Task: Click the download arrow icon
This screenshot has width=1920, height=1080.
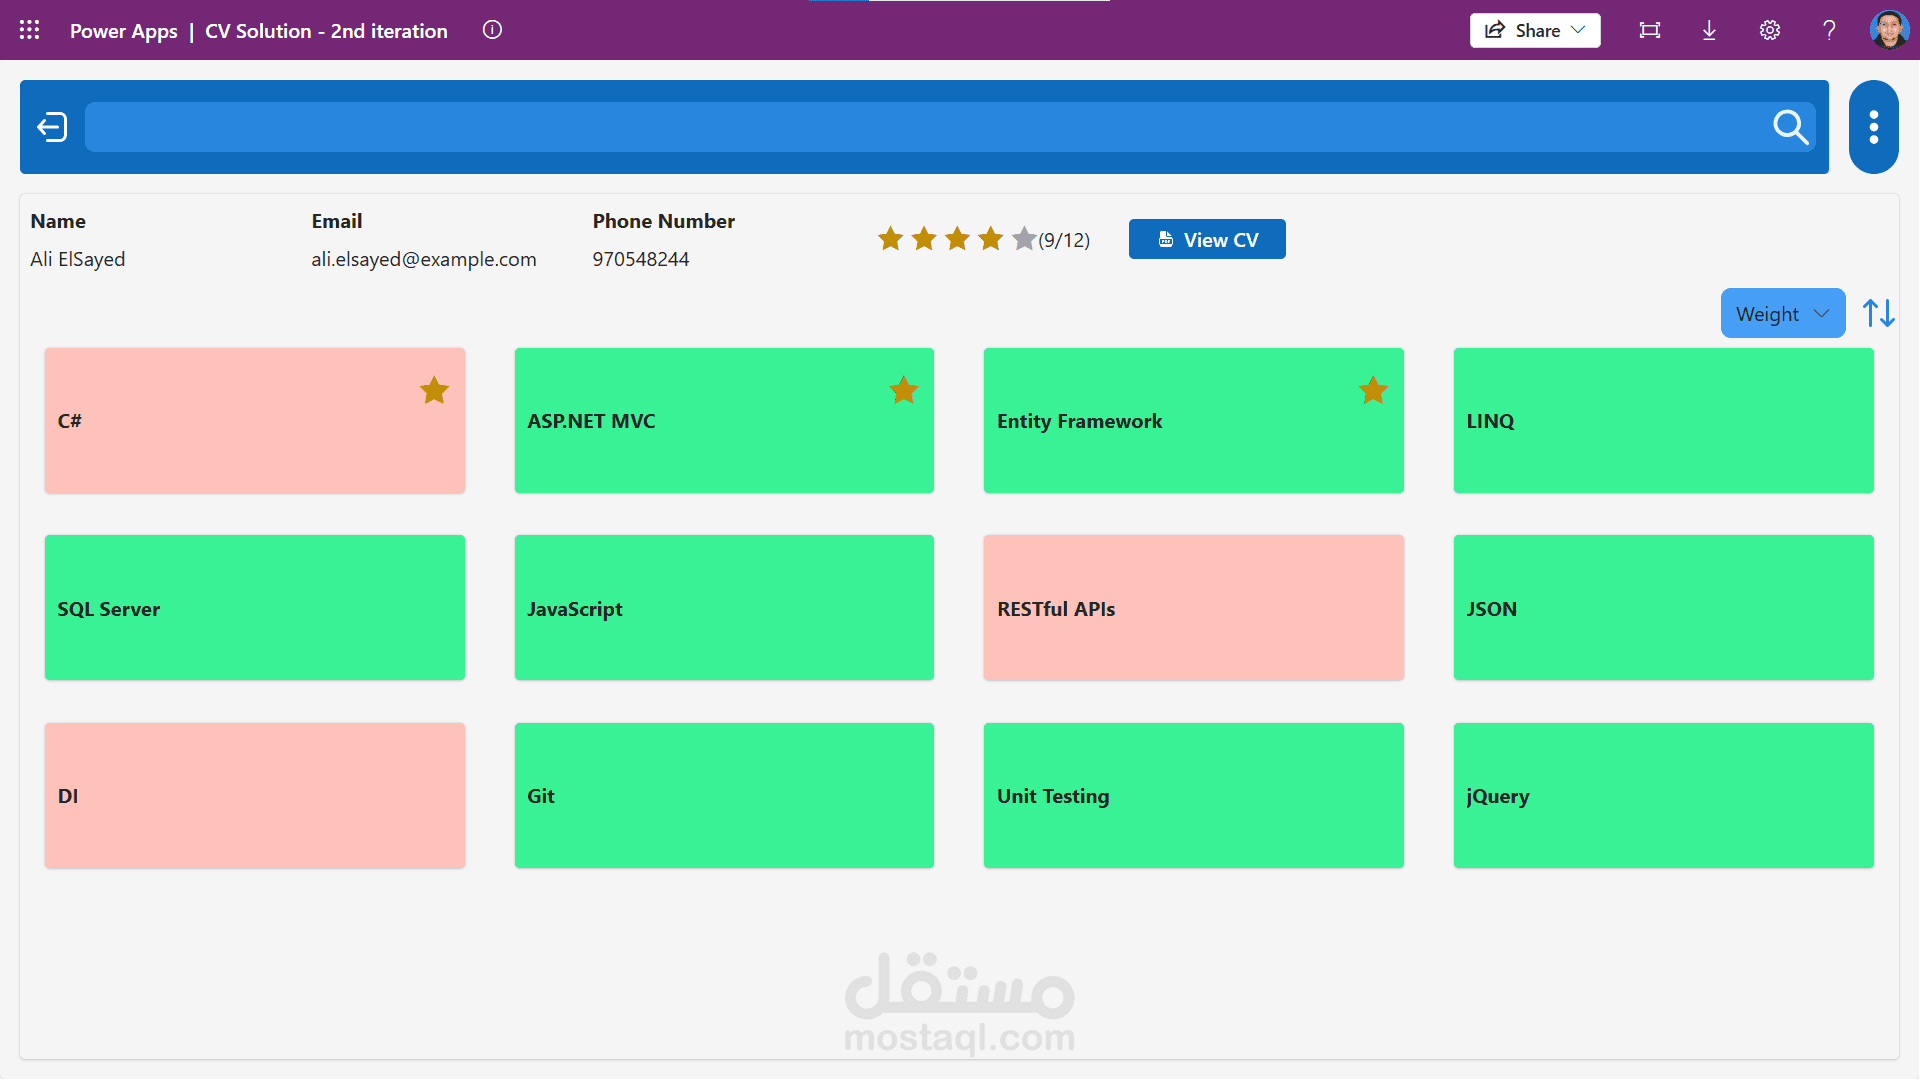Action: (1709, 30)
